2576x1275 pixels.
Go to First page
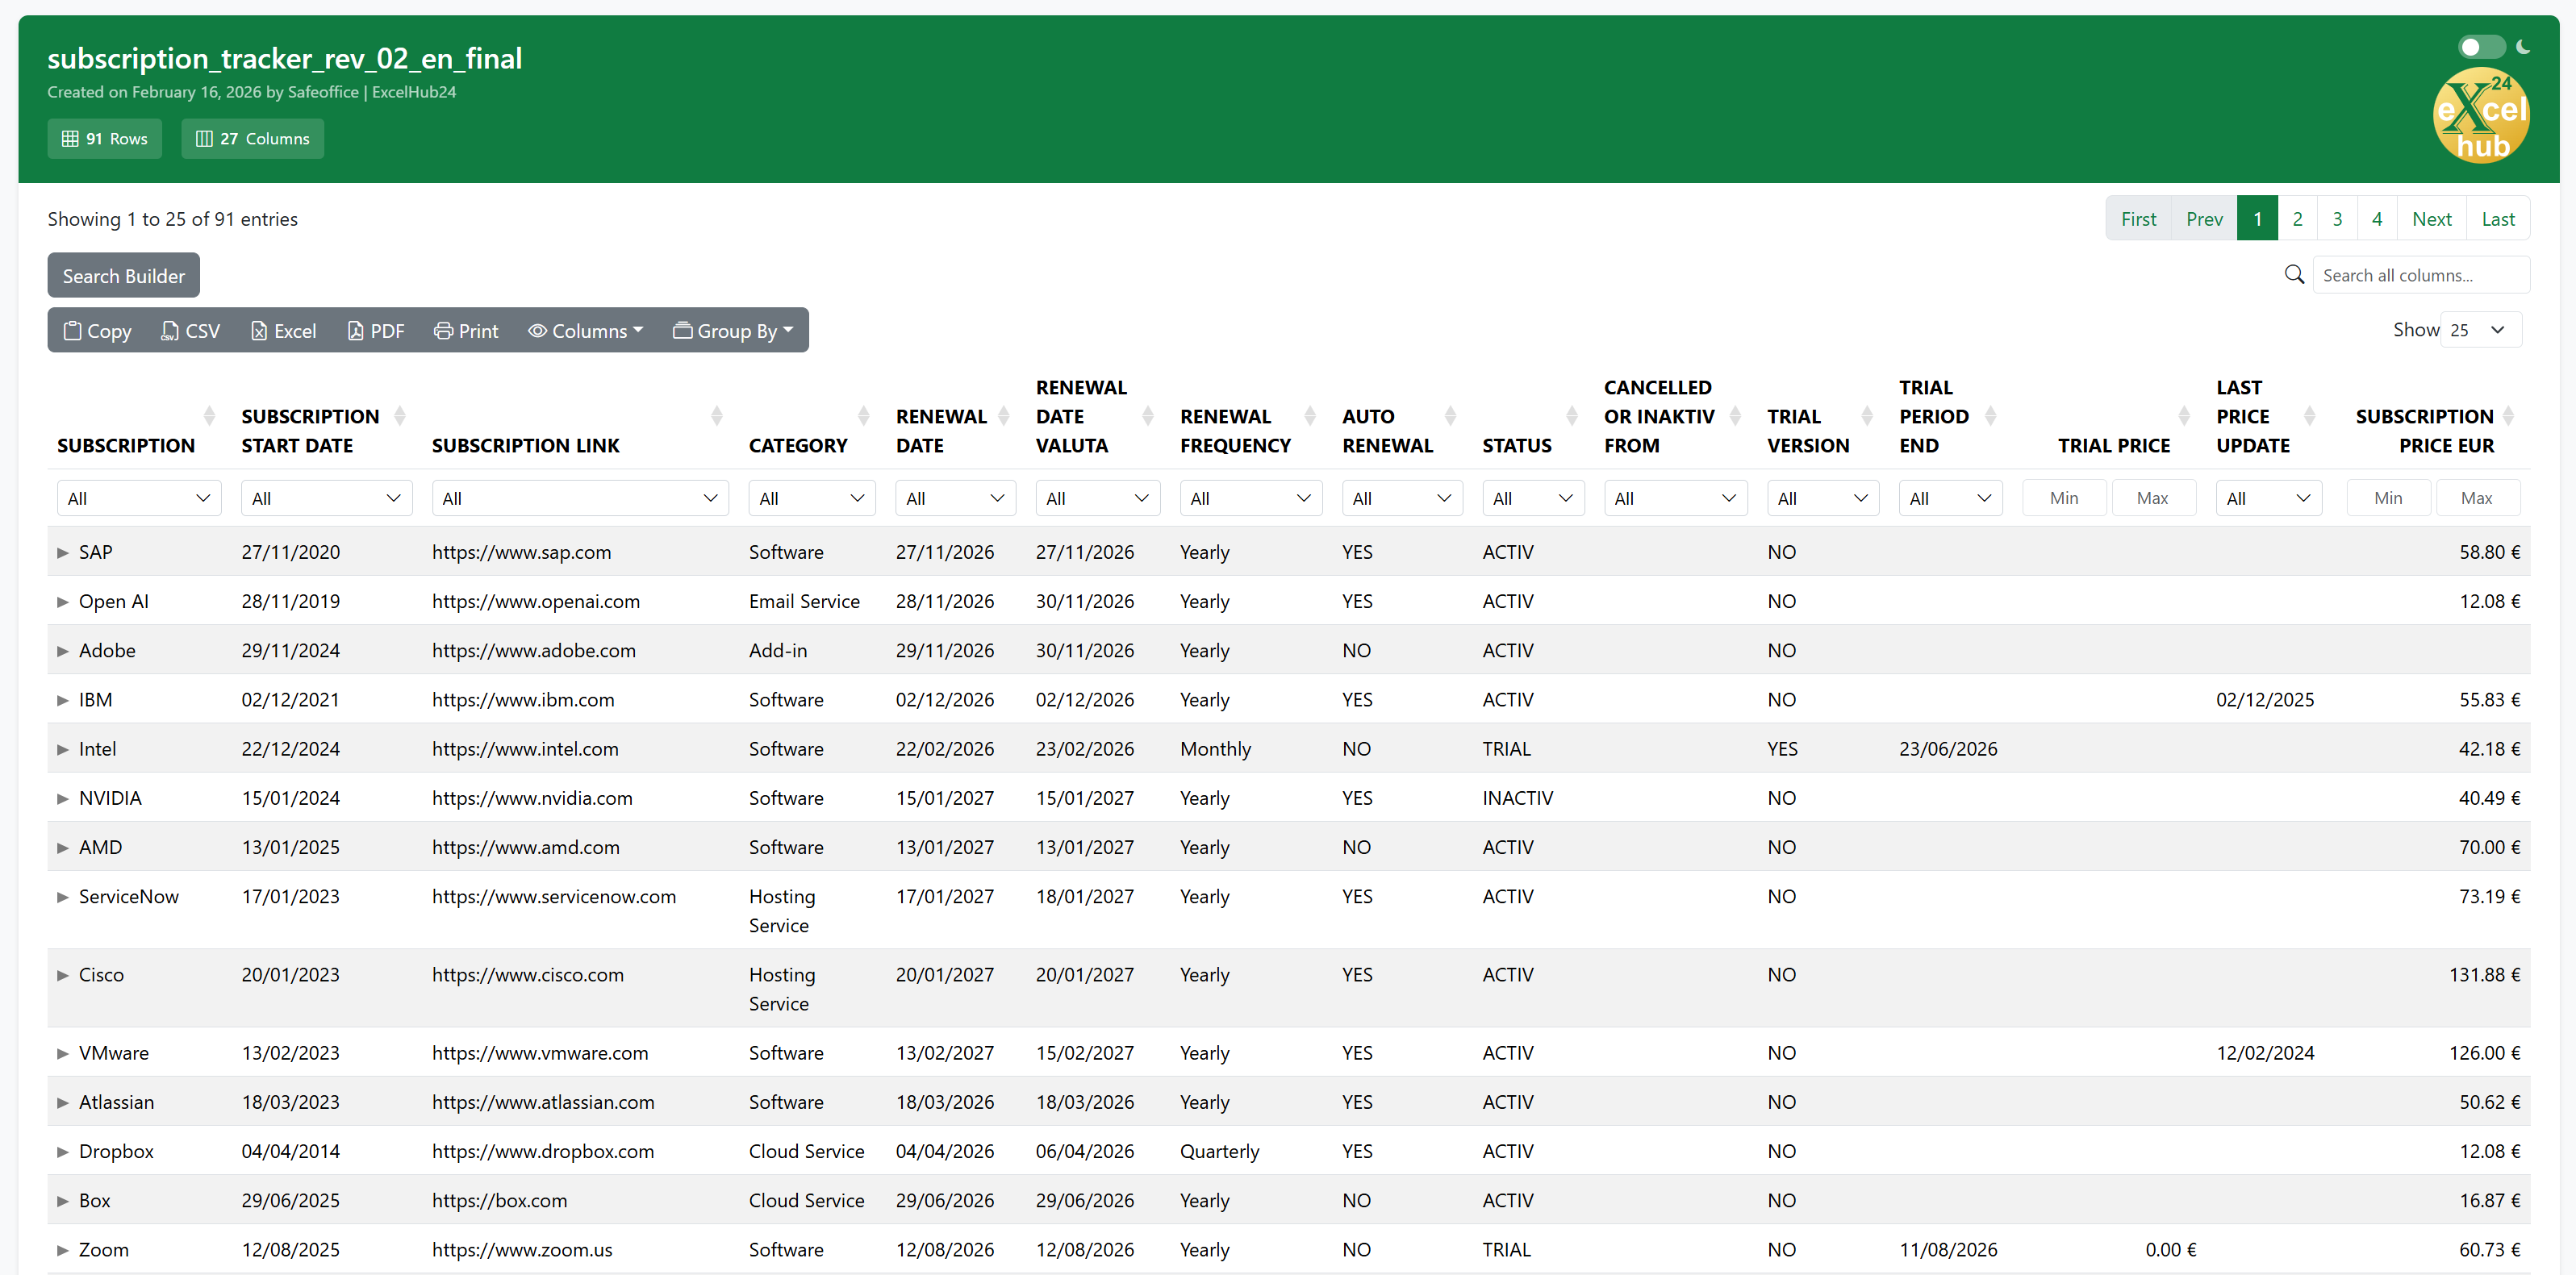coord(2138,218)
